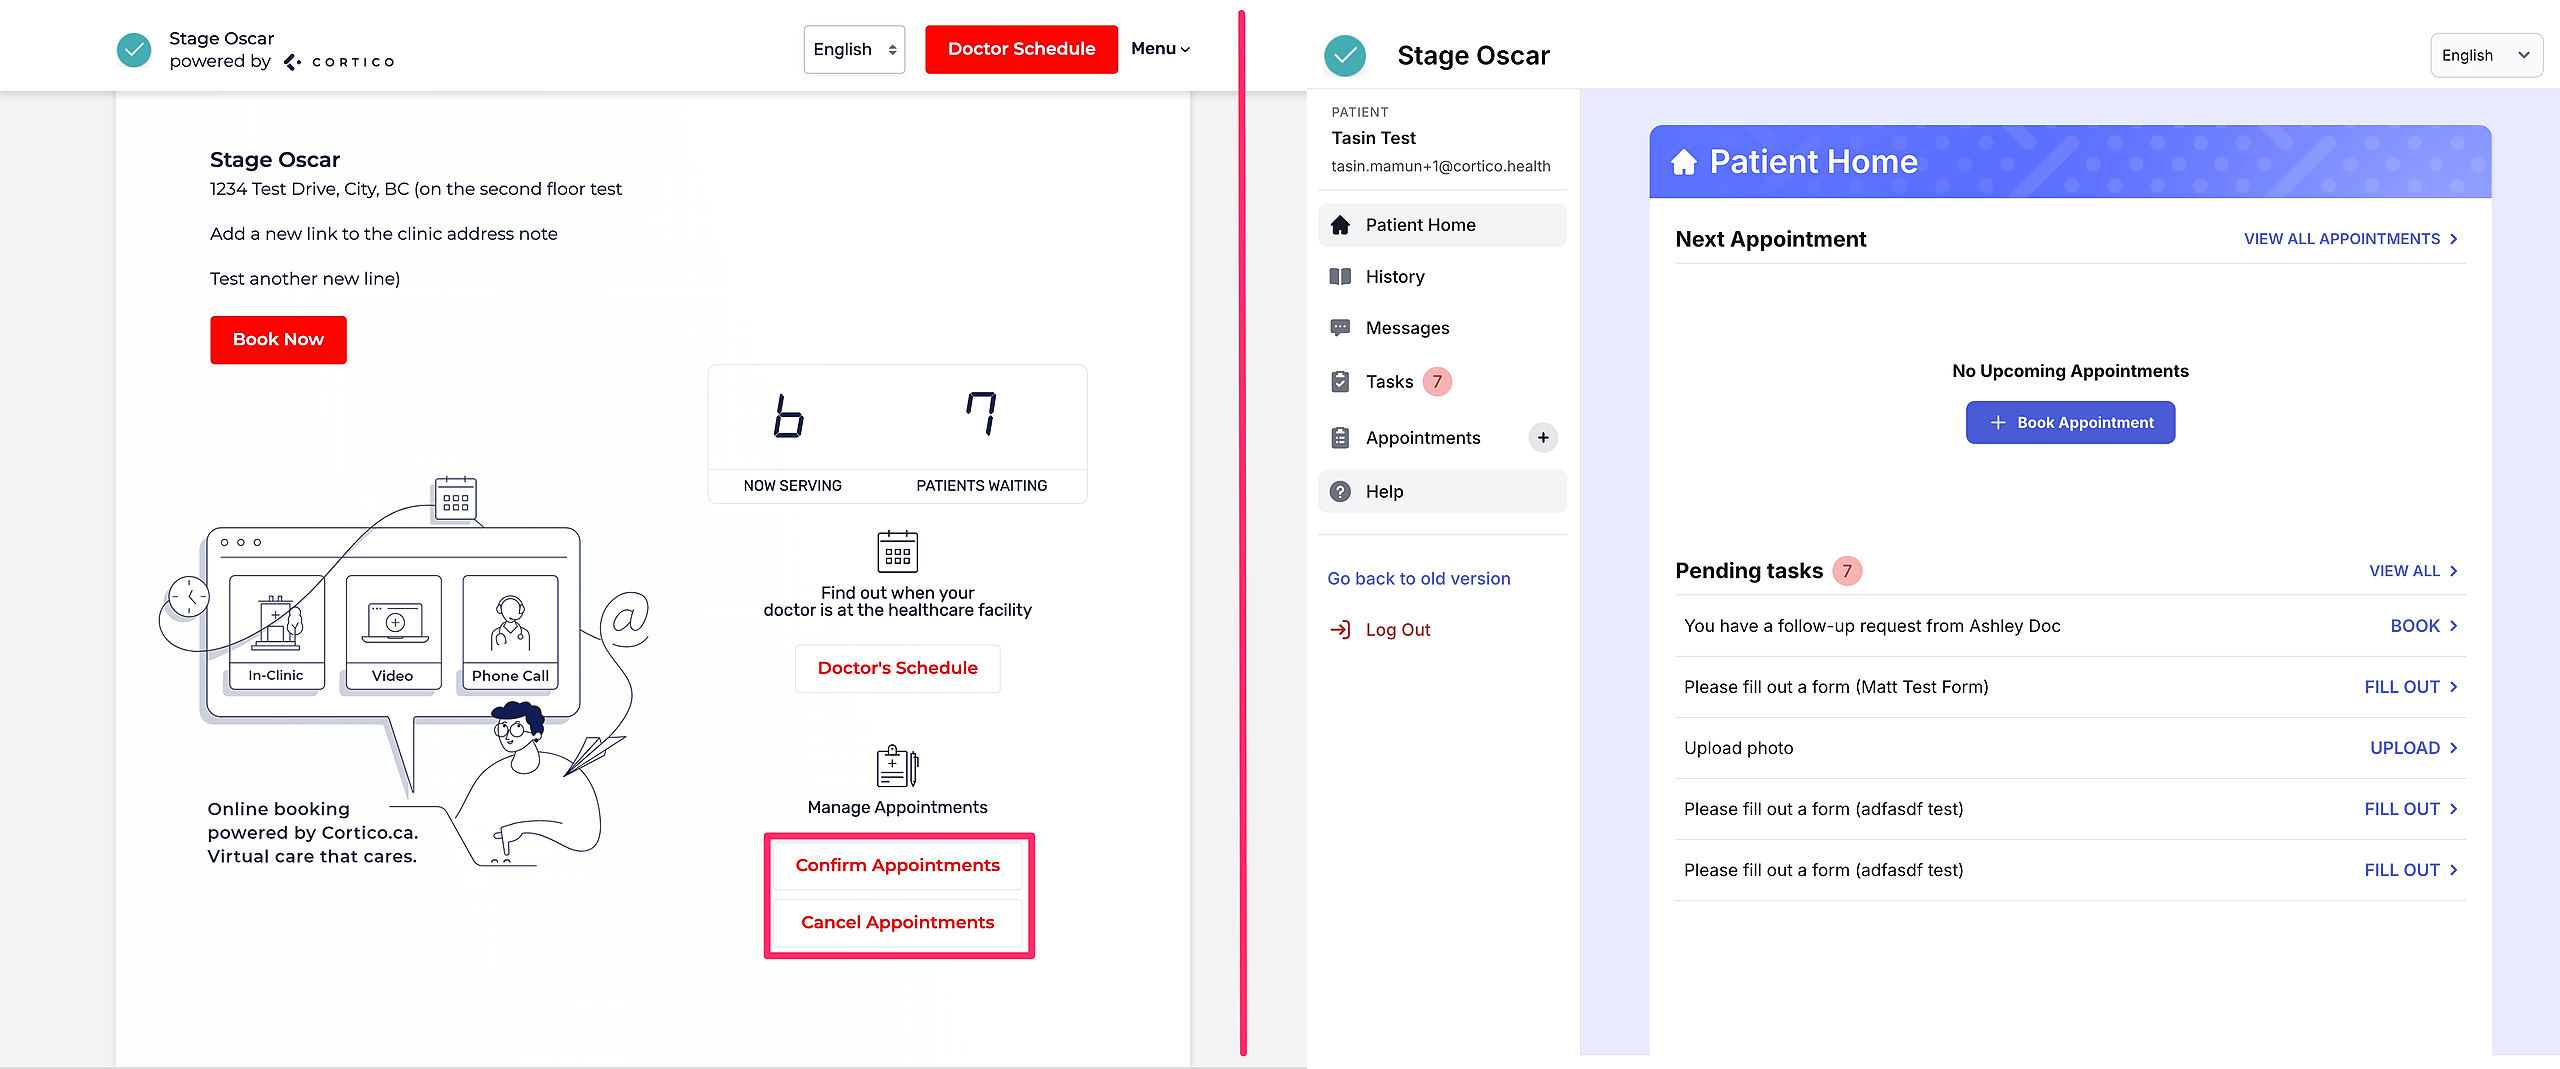Click the Help question mark icon
The height and width of the screenshot is (1069, 2560).
tap(1340, 492)
